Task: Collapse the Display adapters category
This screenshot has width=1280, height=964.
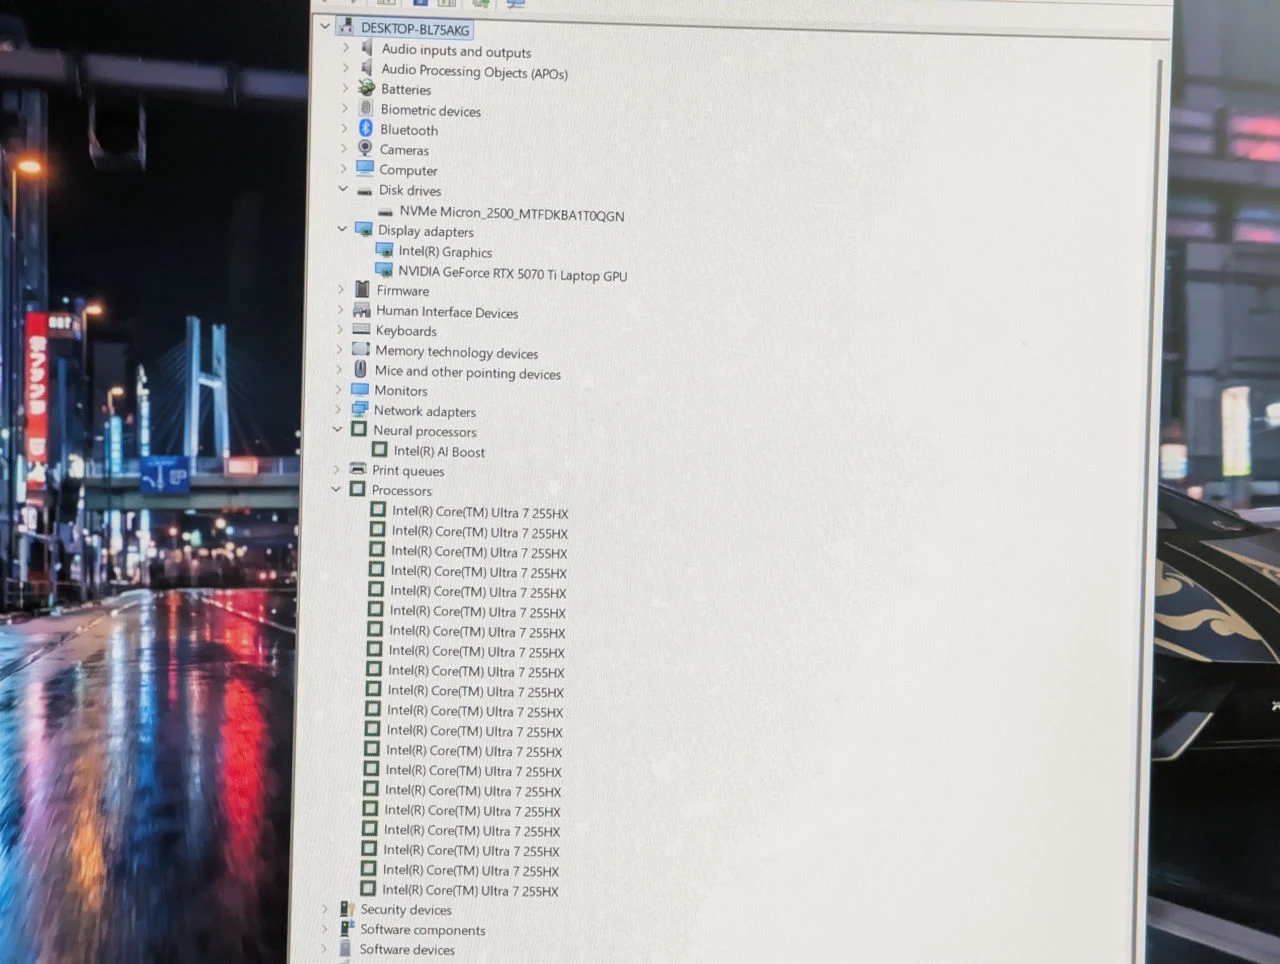Action: 342,228
